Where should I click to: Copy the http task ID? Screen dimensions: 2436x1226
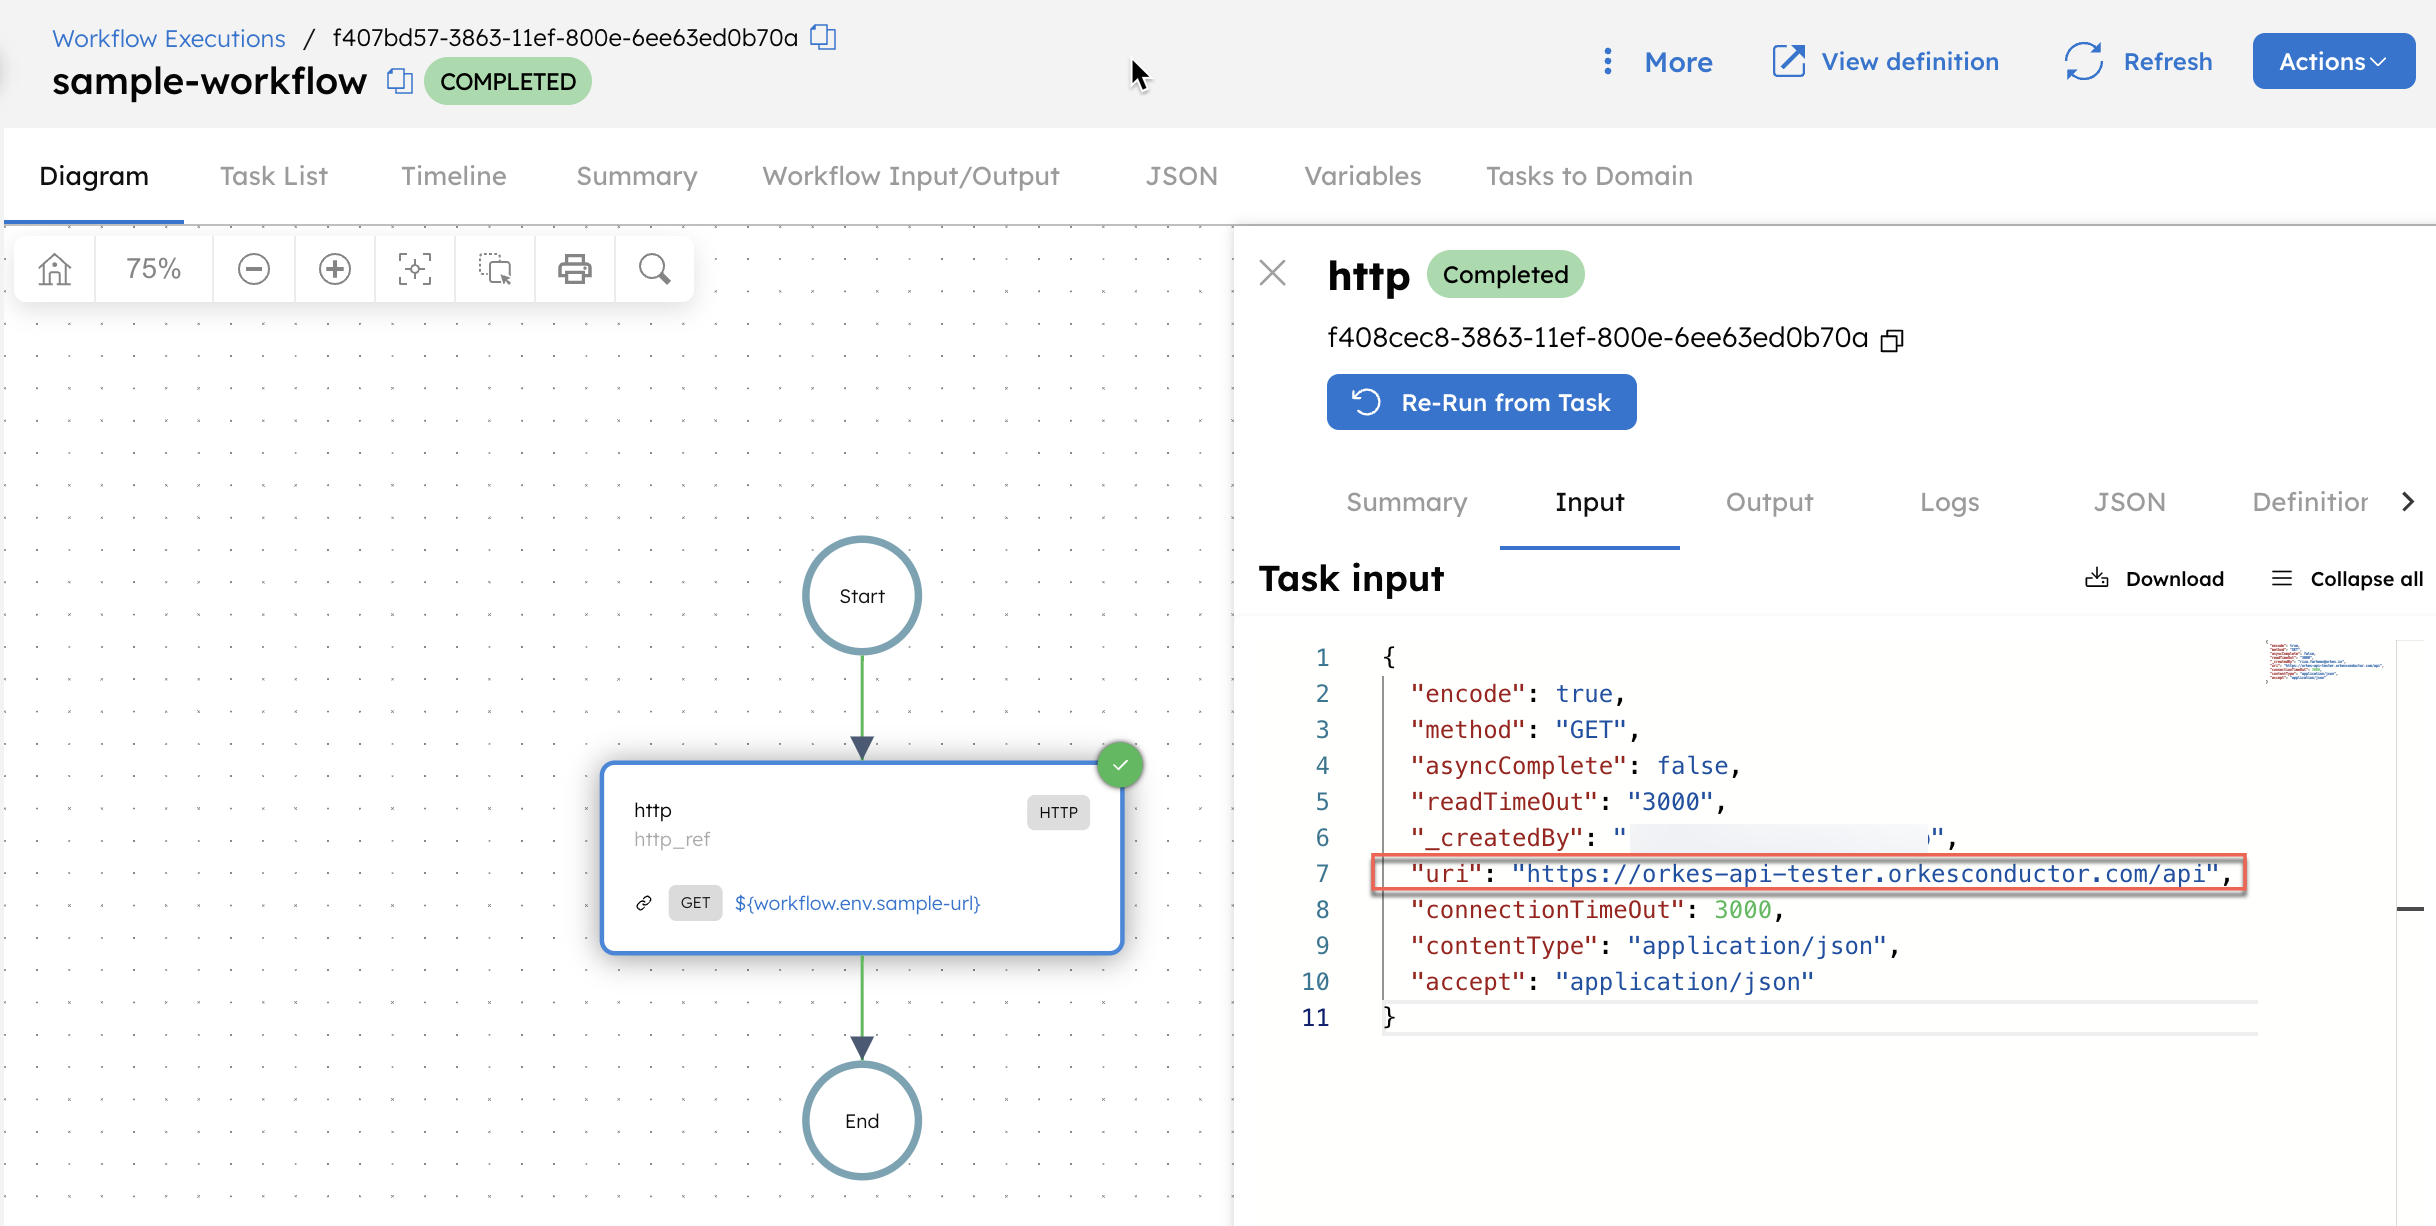(1892, 340)
